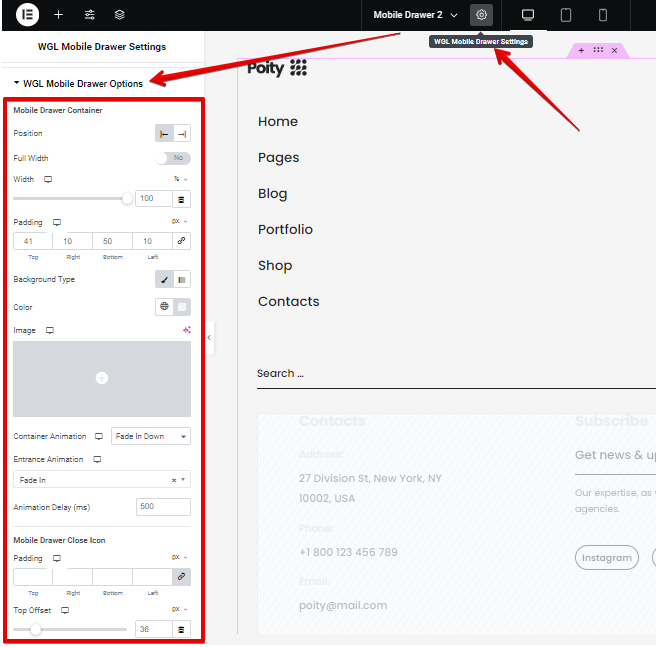The height and width of the screenshot is (647, 656).
Task: Click the +1 800 123 456 789 phone link
Action: [x=348, y=552]
